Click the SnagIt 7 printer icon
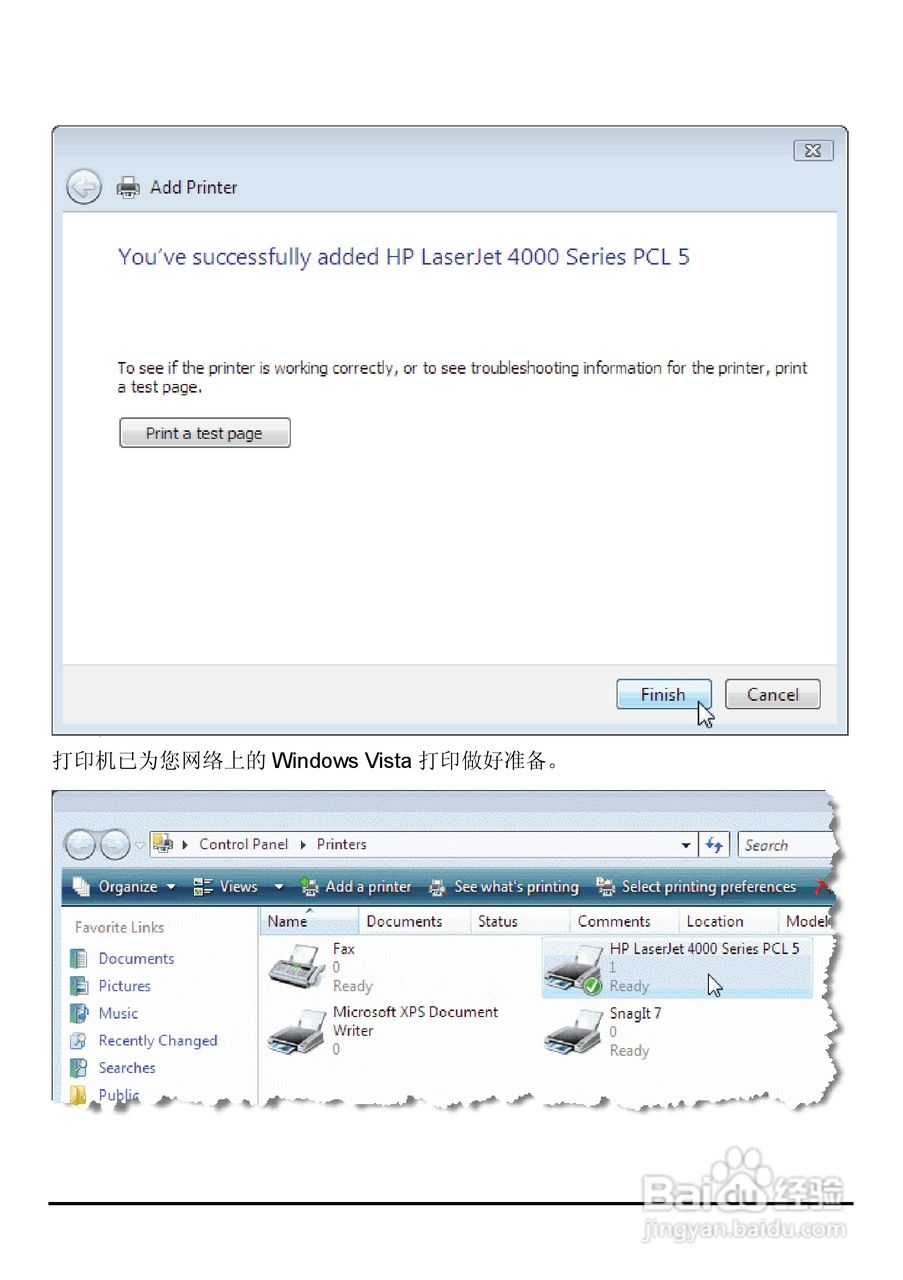 [x=573, y=1032]
